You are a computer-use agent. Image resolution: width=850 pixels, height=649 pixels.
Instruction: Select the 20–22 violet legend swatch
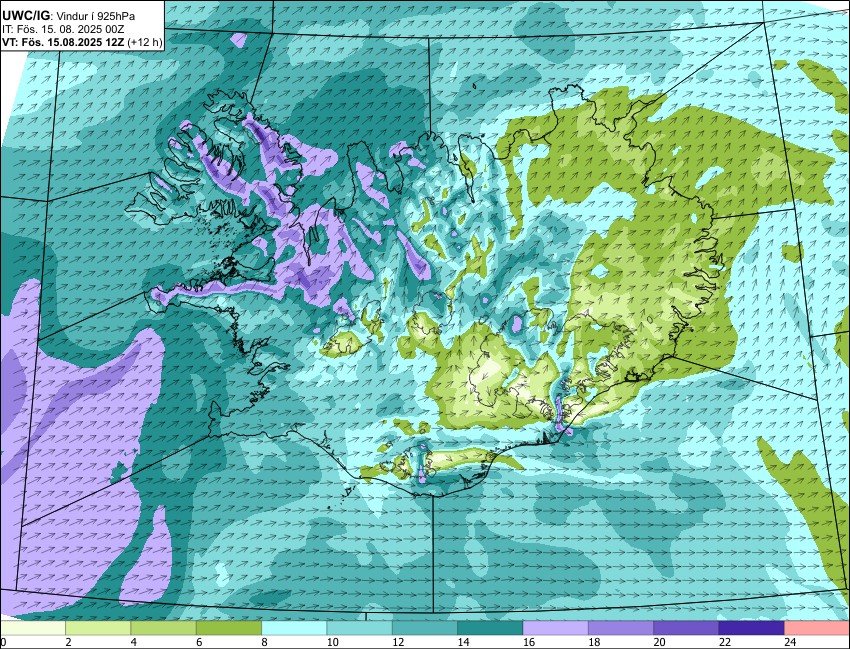pos(686,628)
